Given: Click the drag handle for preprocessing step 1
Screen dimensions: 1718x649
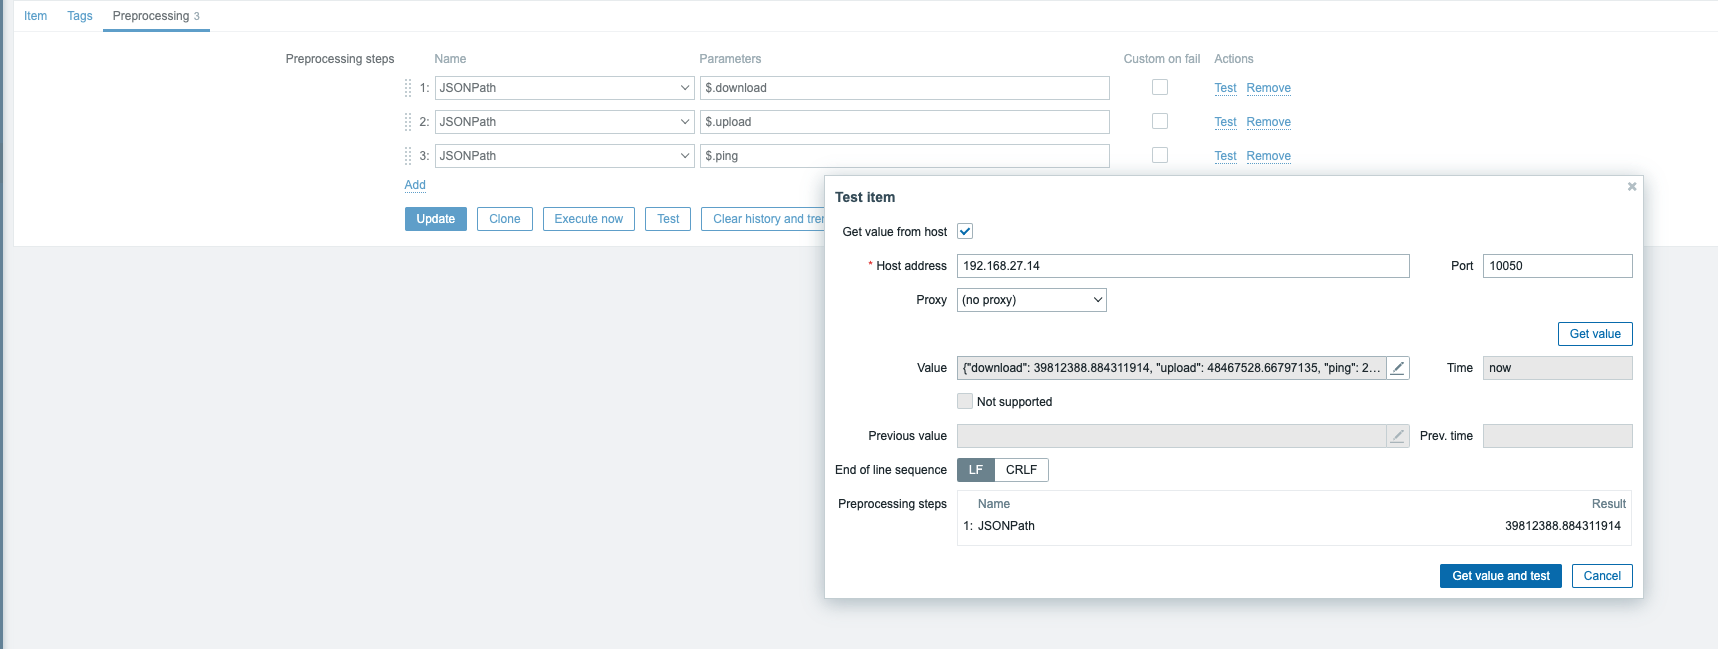Looking at the screenshot, I should 408,88.
